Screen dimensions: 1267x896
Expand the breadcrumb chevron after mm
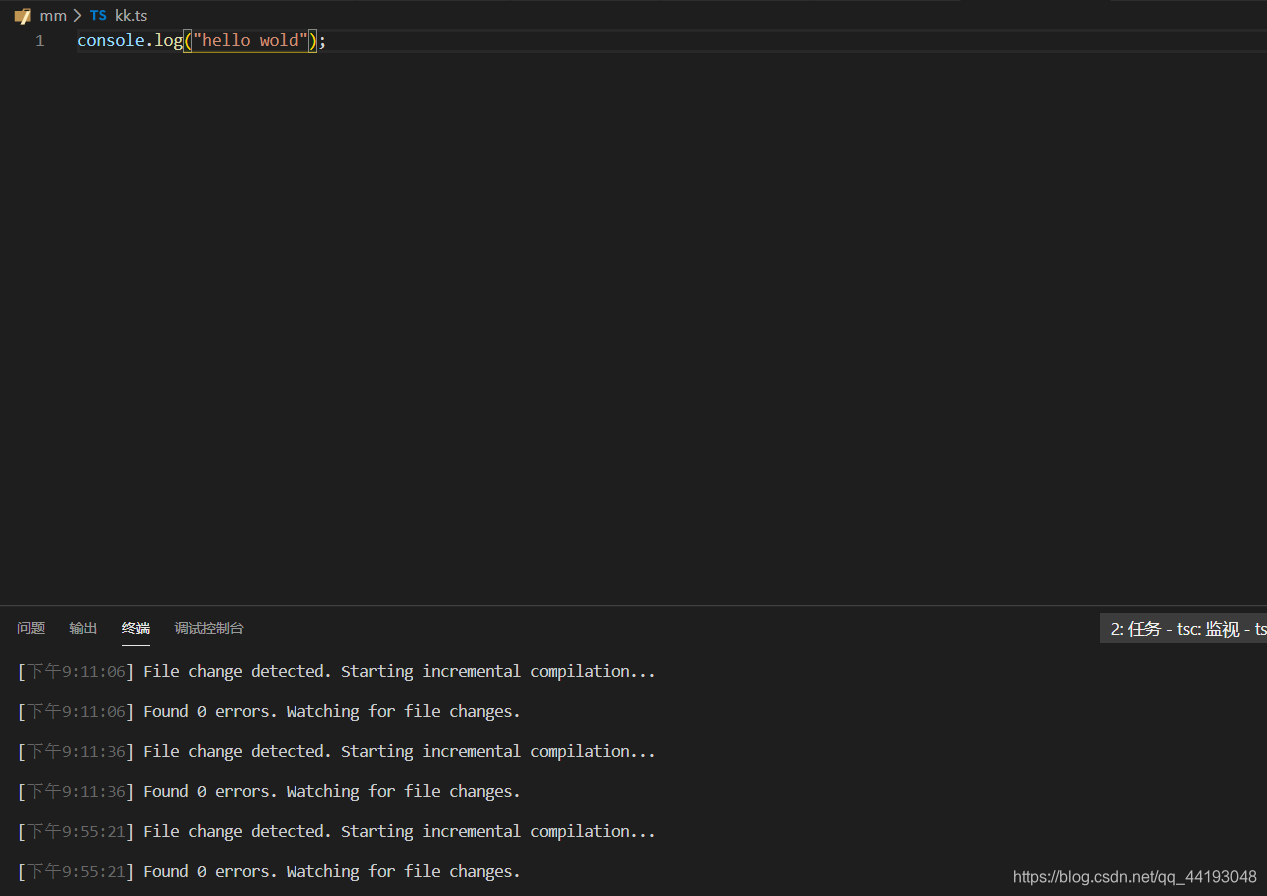coord(77,16)
